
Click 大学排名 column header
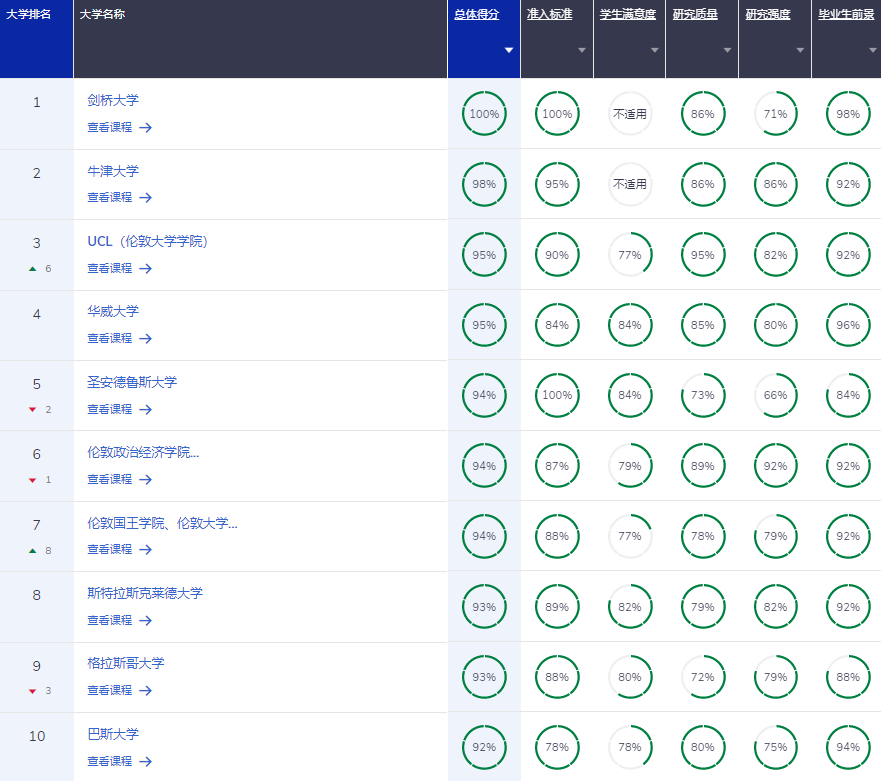[37, 39]
